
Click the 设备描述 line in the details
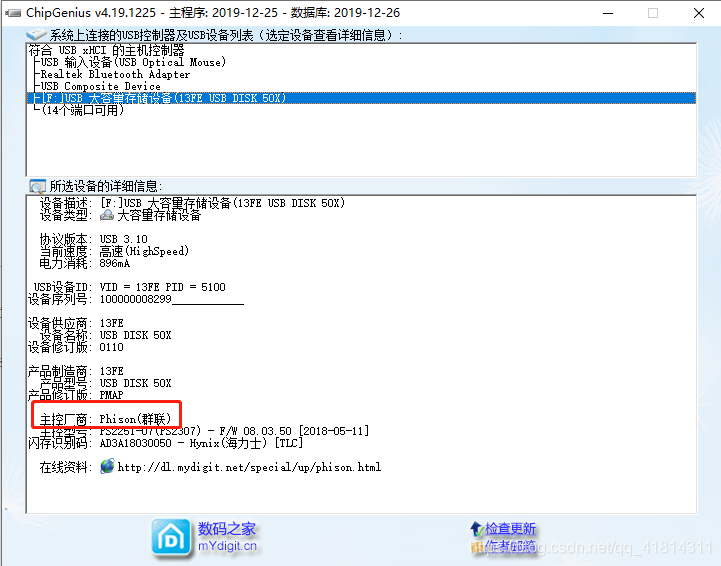click(192, 203)
